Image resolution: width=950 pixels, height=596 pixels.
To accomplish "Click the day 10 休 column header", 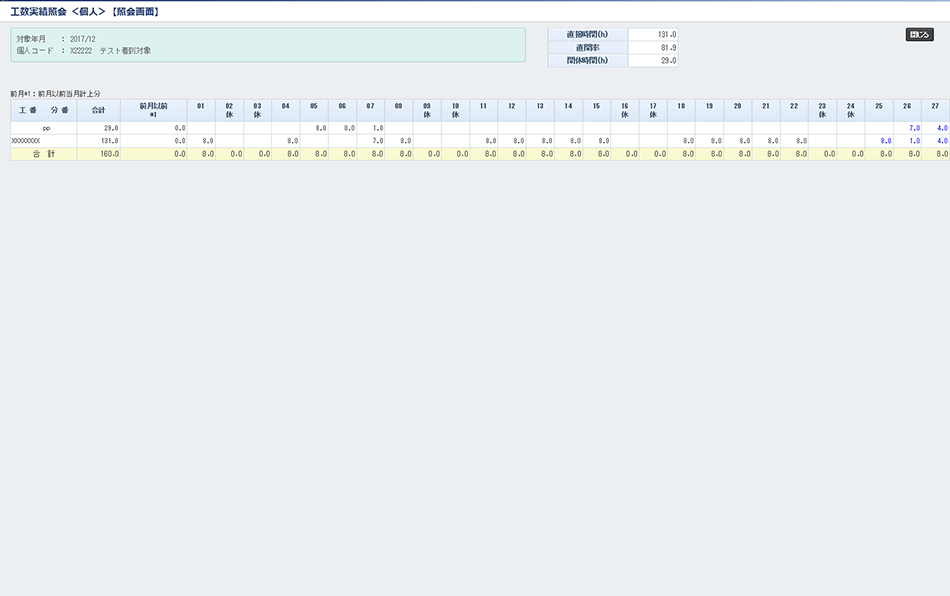I will pyautogui.click(x=456, y=110).
